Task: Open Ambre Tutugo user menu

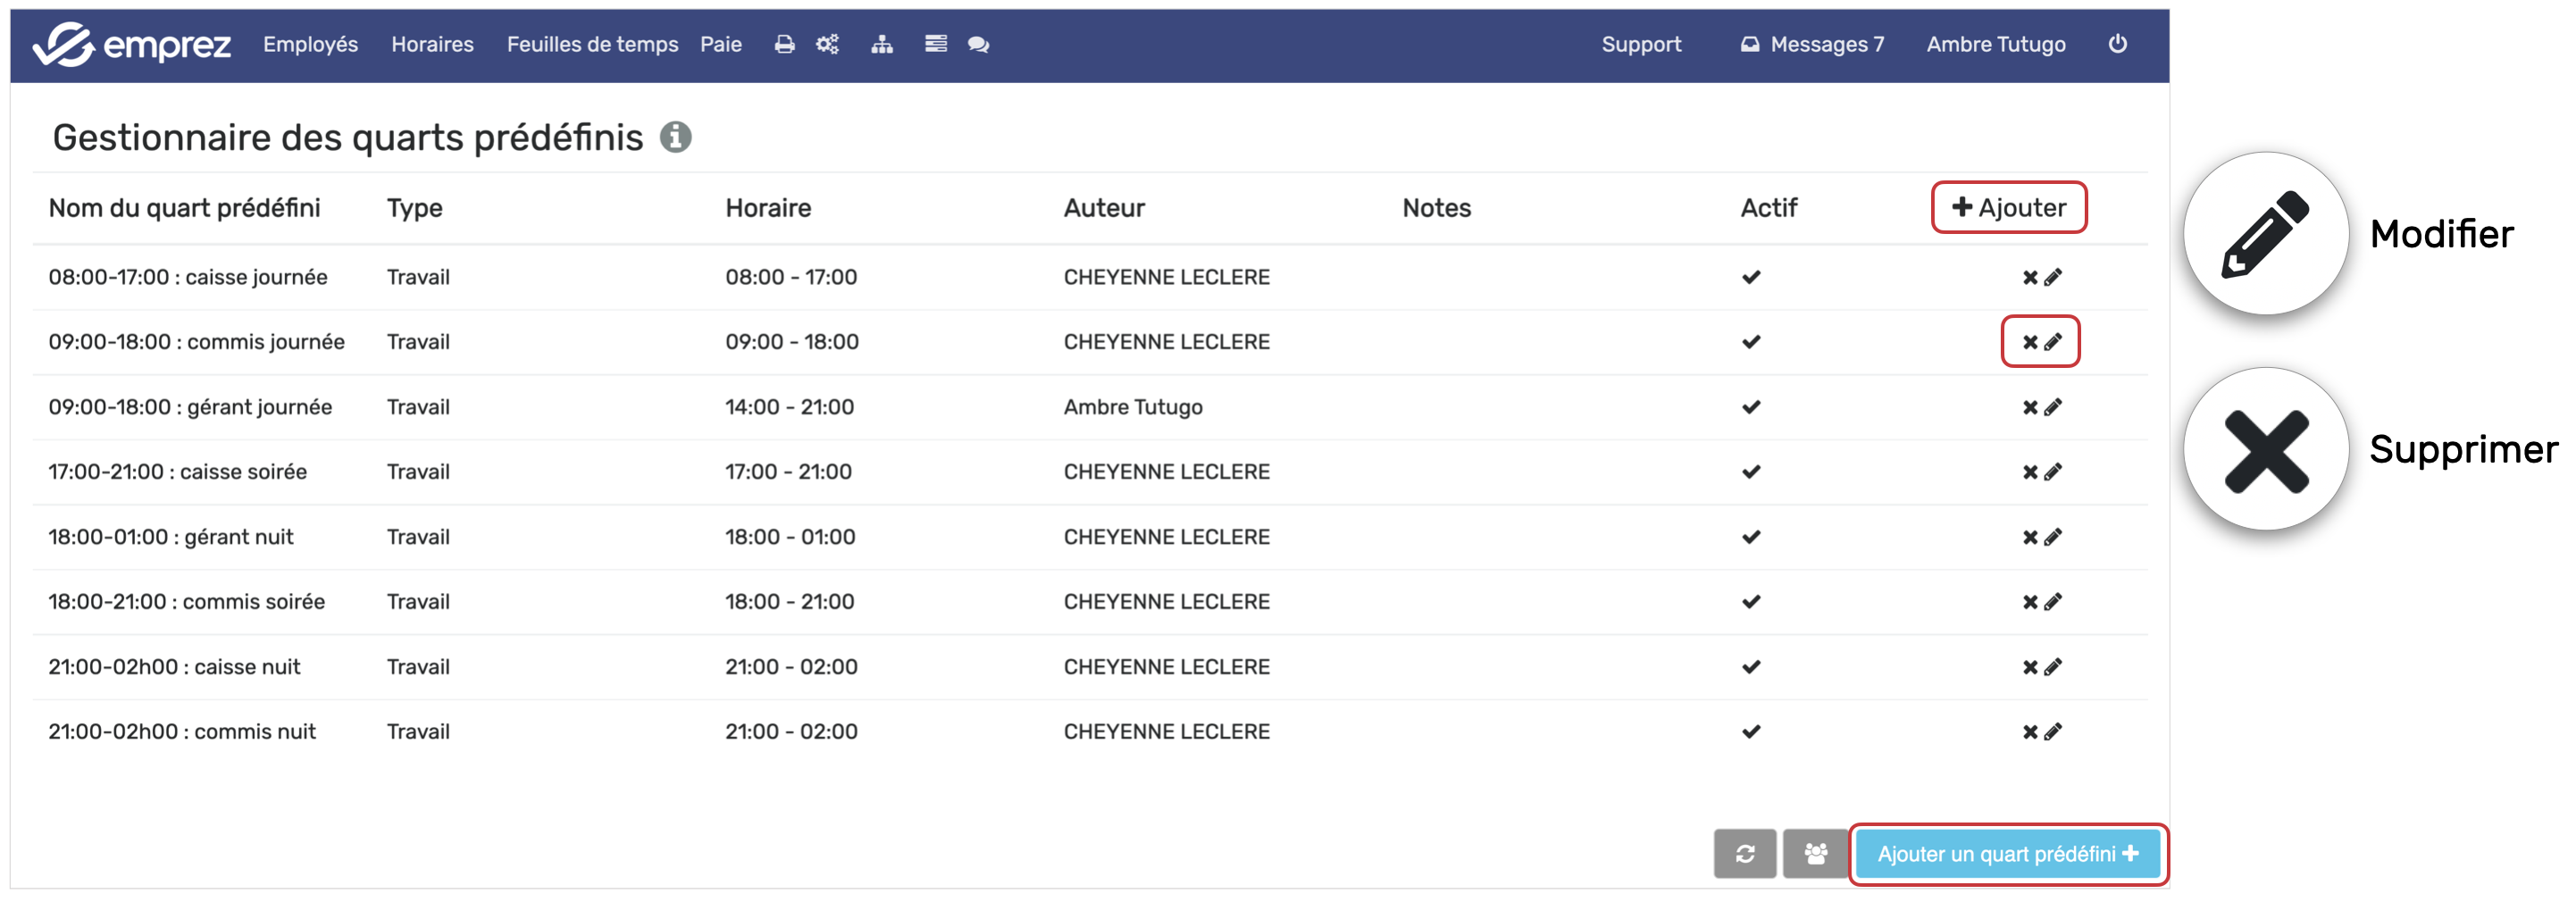Action: 1995,45
